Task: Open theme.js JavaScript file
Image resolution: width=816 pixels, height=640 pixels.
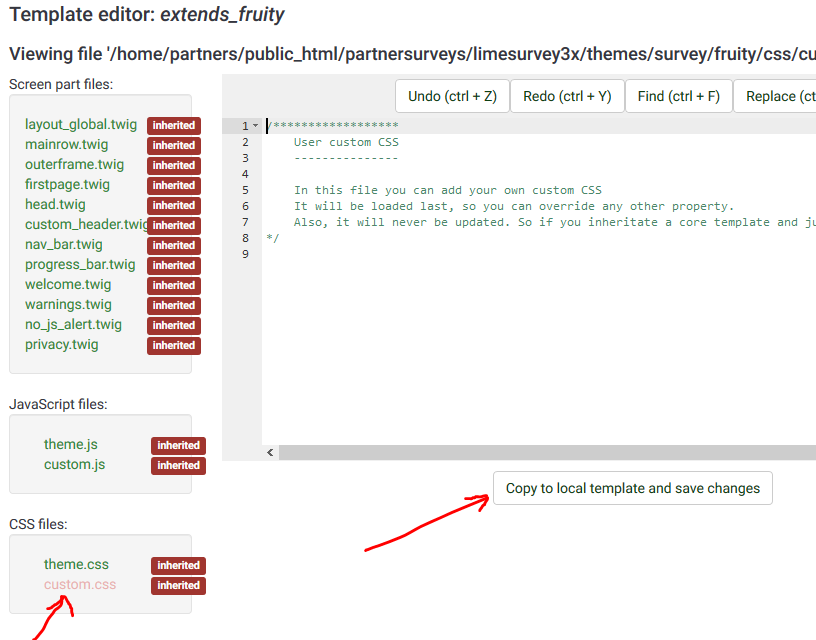Action: (x=71, y=445)
